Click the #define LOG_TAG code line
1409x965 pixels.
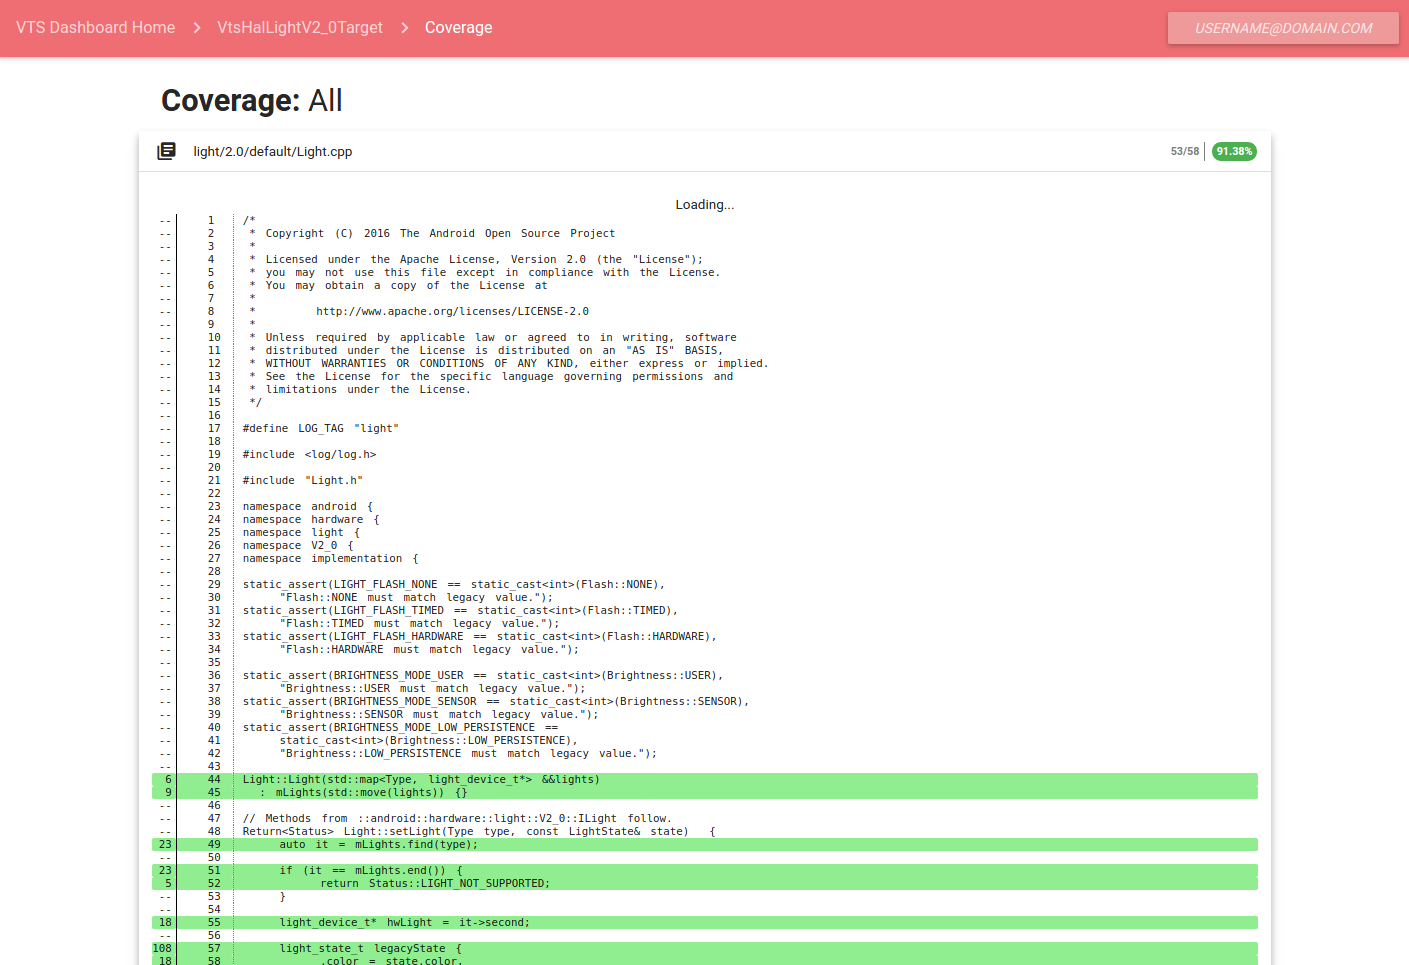320,429
